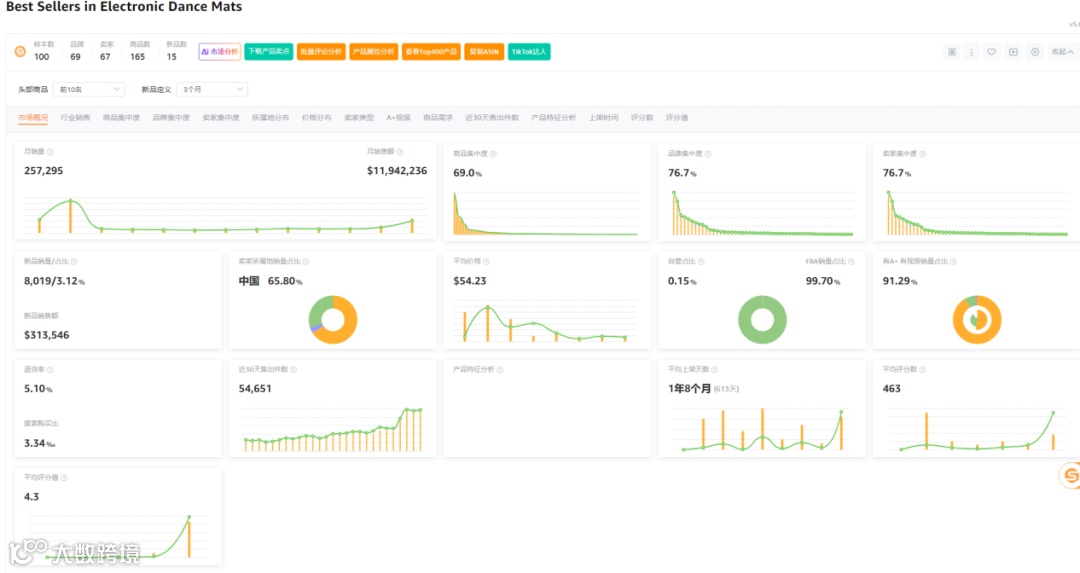Switch to the 评分数 tab
Screen dimensions: 1080x573
642,118
